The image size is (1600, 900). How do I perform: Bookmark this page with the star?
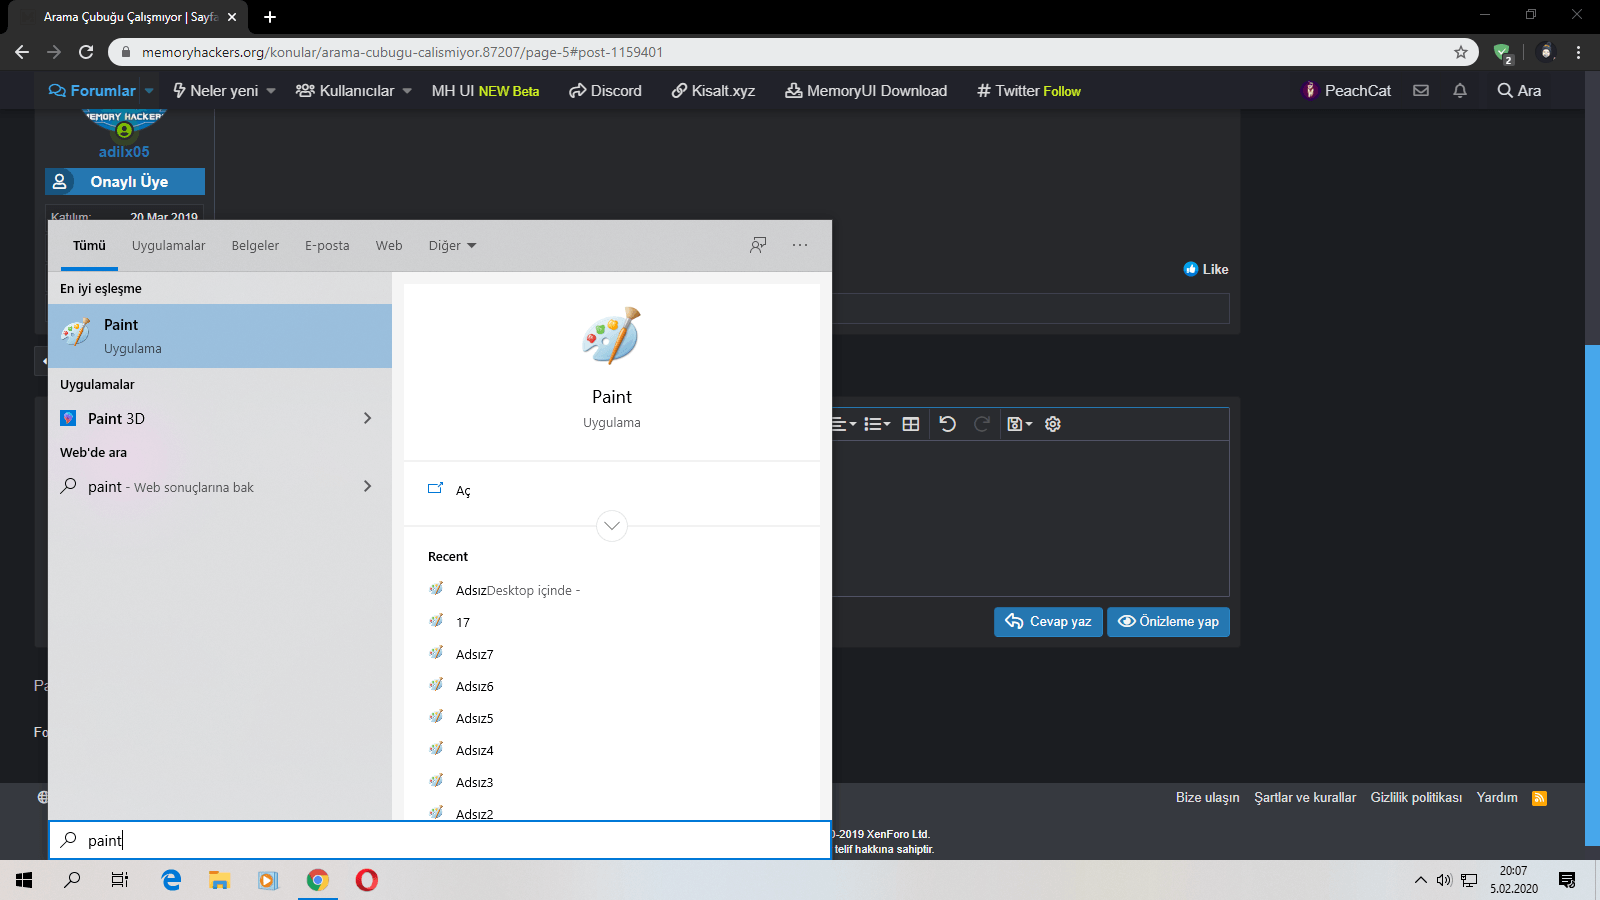point(1461,52)
